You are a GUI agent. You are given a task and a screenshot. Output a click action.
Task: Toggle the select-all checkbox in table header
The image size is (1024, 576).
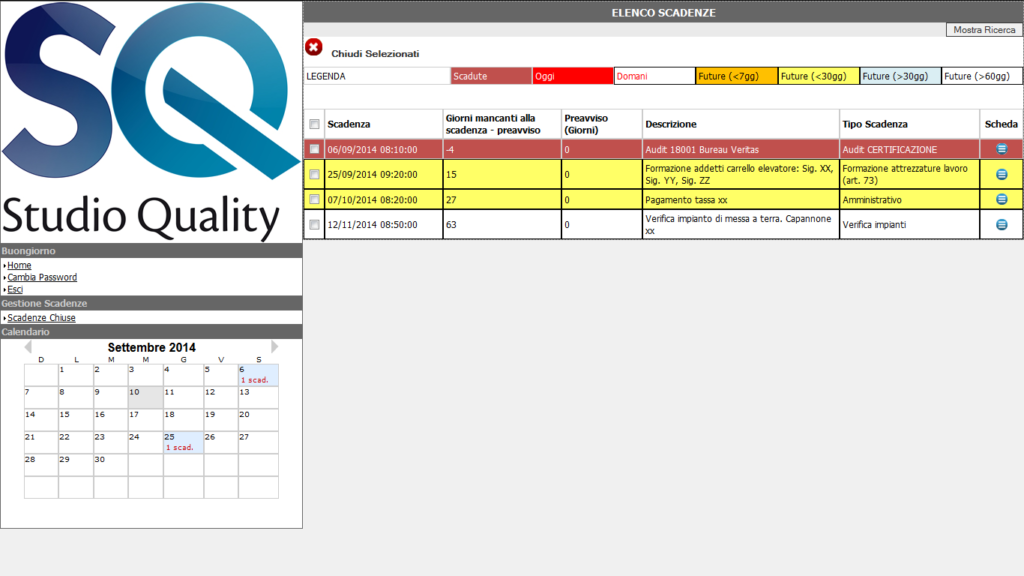pyautogui.click(x=314, y=124)
